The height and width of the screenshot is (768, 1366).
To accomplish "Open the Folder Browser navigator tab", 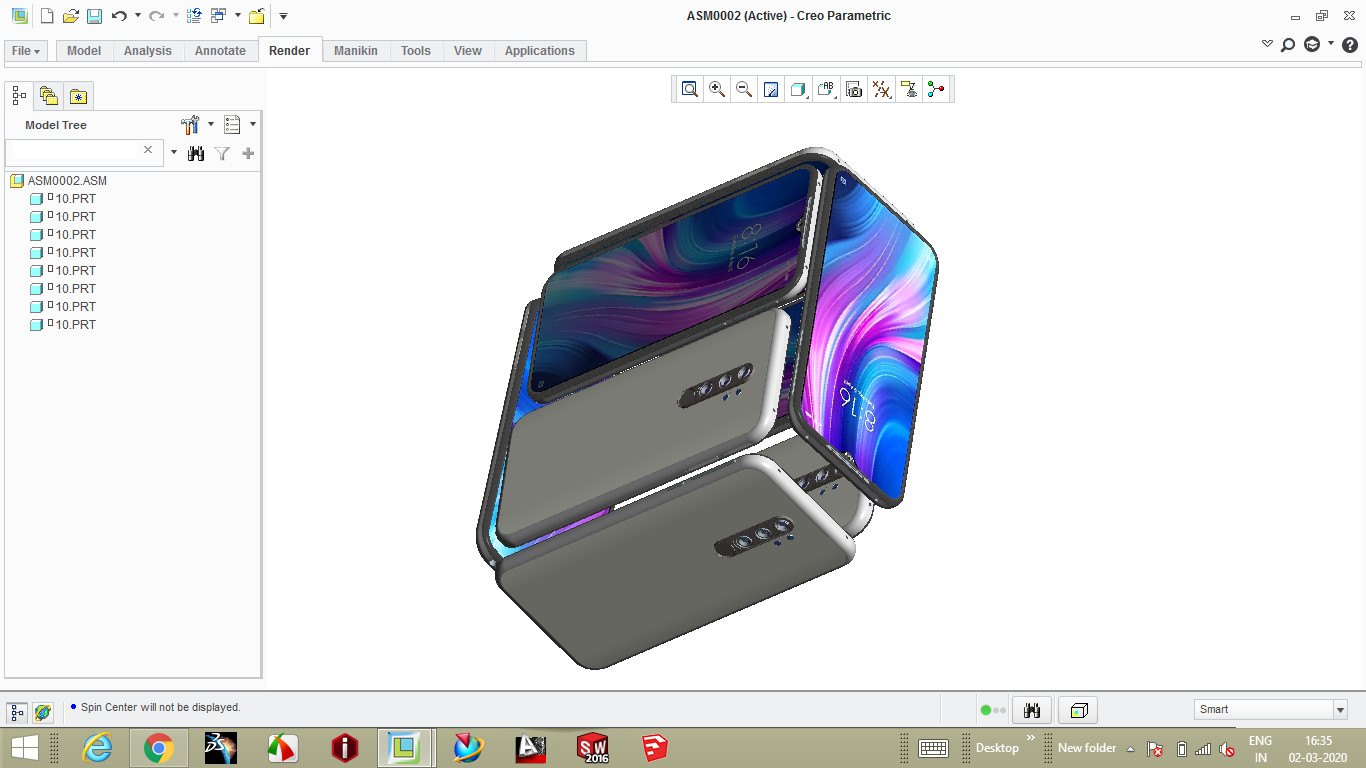I will pos(49,96).
